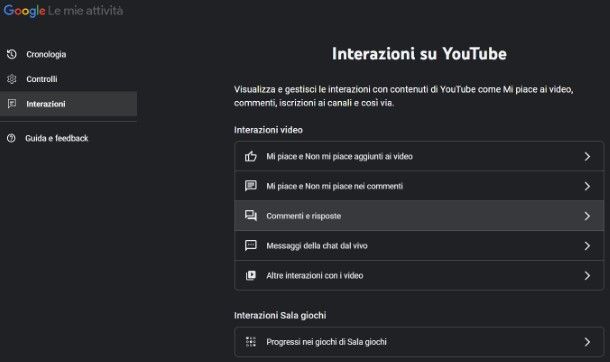
Task: Click the description paragraph starting with Visualizza e gestisci
Action: pyautogui.click(x=403, y=96)
